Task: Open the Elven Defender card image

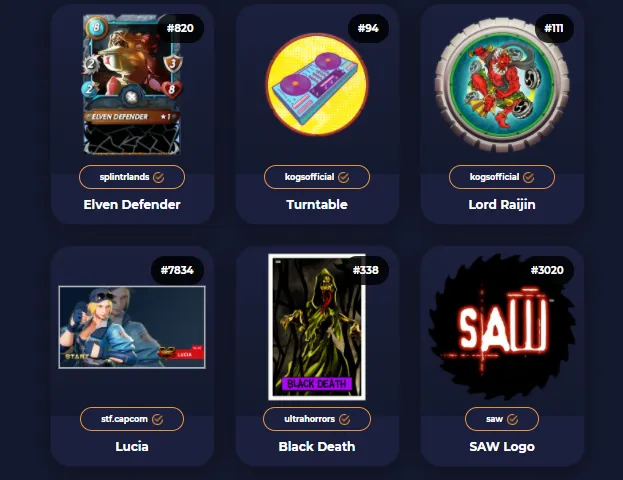Action: coord(132,84)
